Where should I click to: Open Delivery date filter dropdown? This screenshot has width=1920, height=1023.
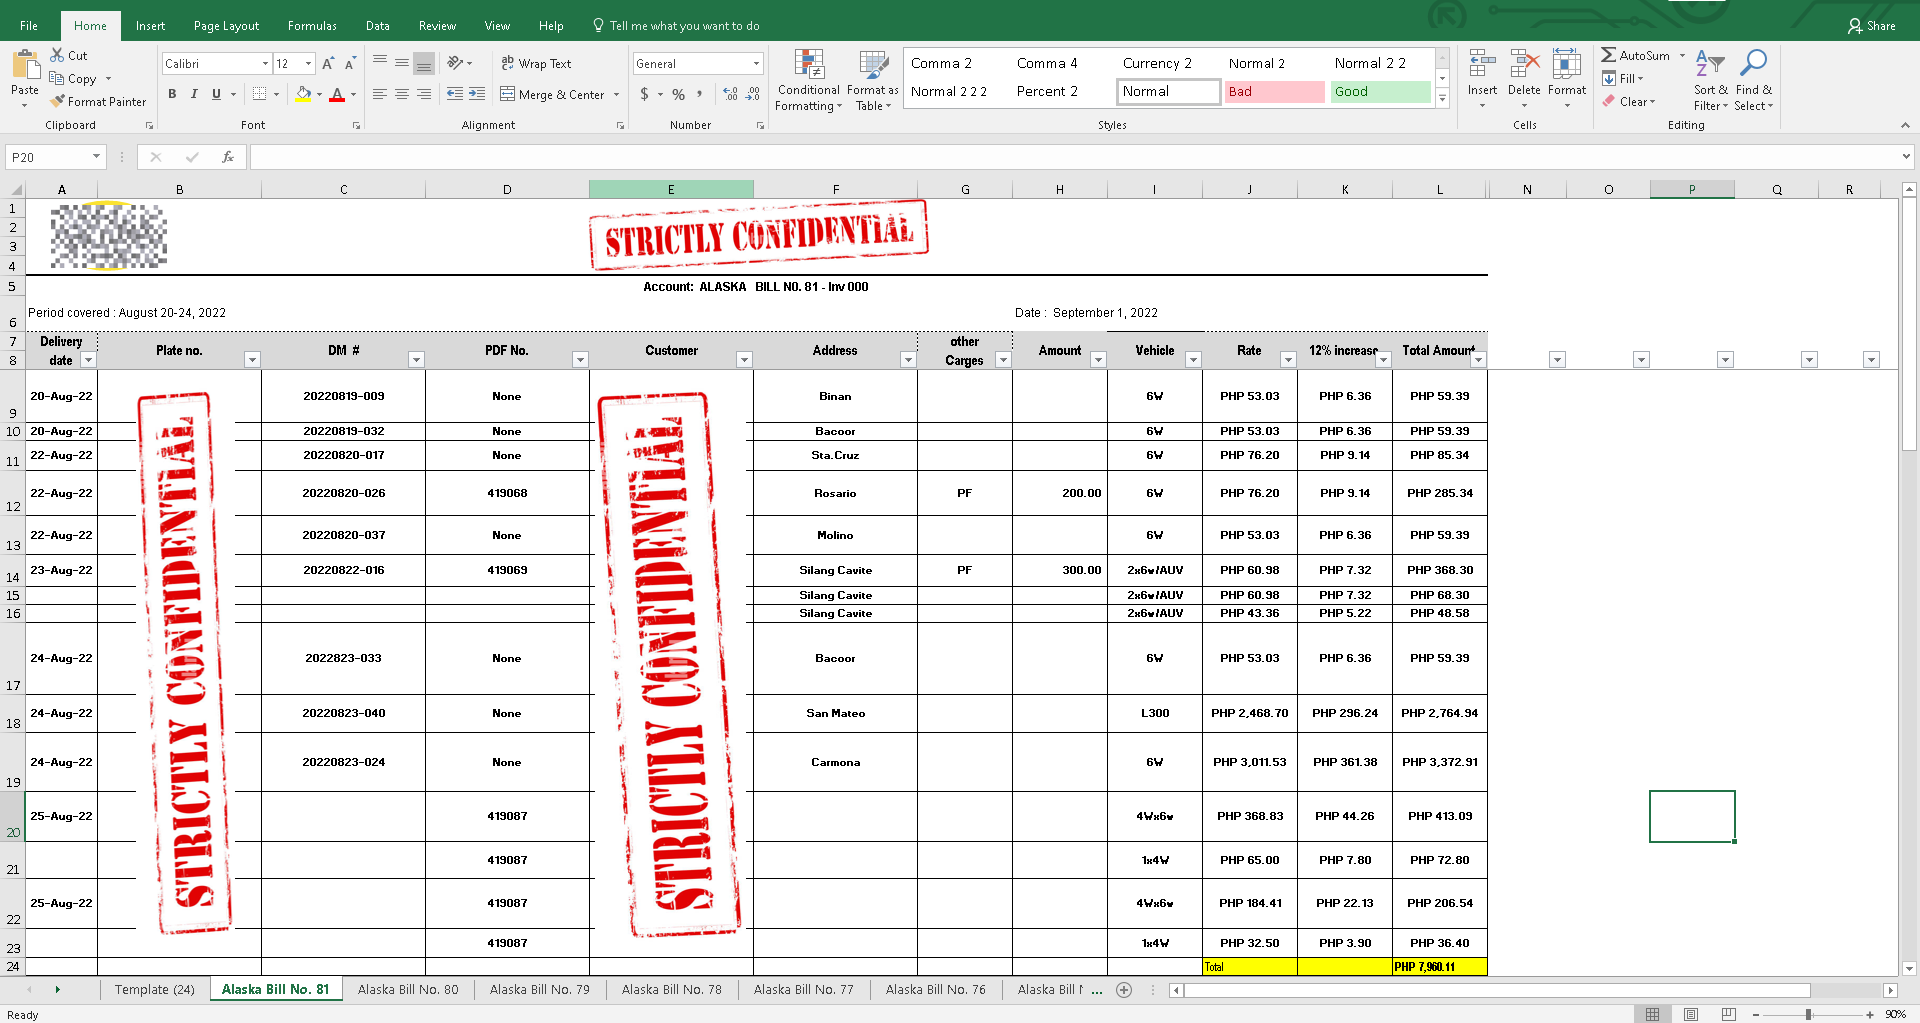click(x=88, y=360)
